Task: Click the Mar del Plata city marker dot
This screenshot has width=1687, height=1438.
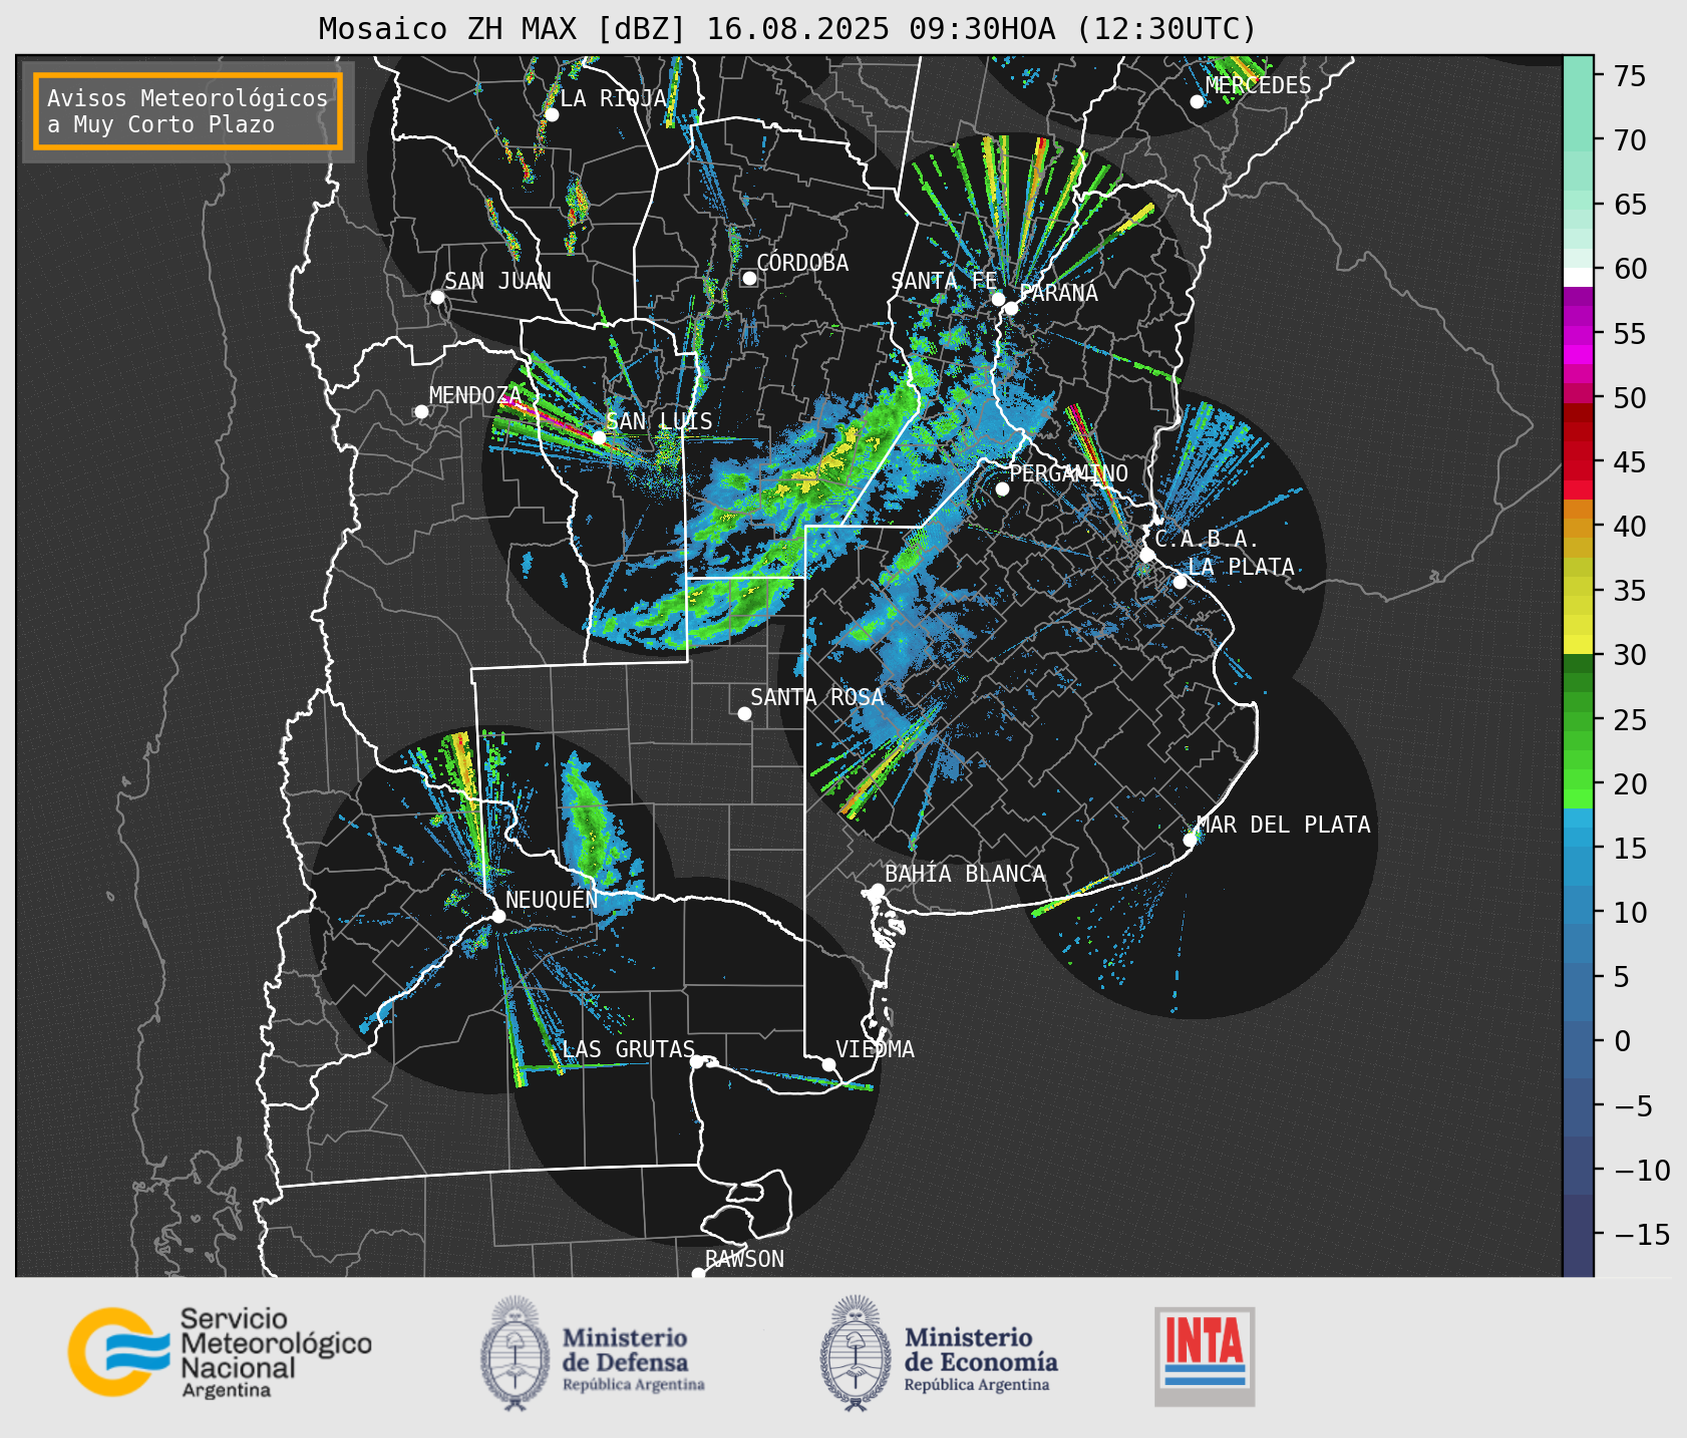Action: [x=1190, y=840]
